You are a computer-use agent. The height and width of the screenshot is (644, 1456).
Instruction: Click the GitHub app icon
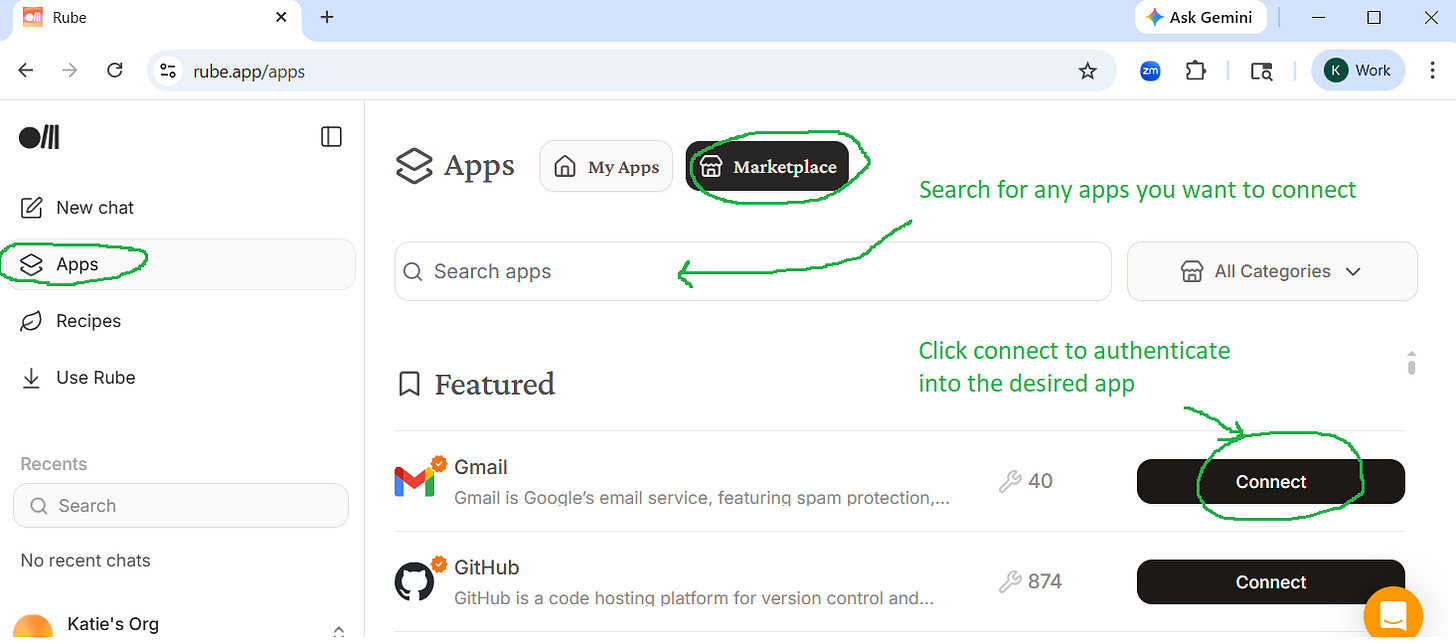tap(414, 582)
